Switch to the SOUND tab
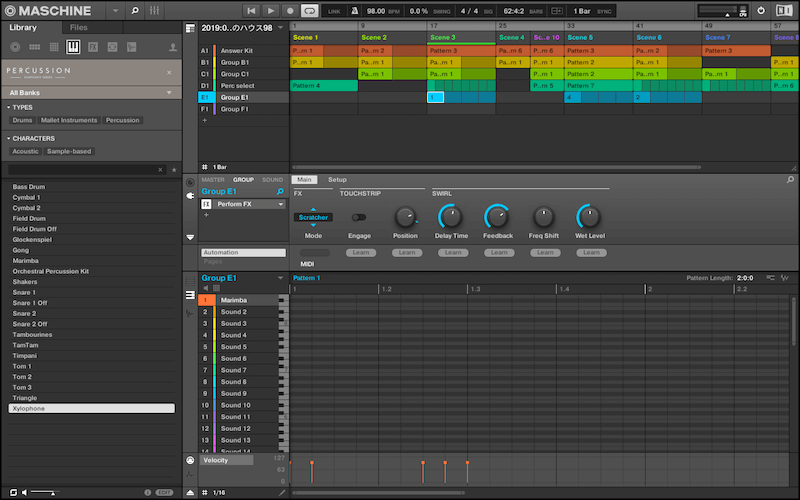 (x=272, y=180)
